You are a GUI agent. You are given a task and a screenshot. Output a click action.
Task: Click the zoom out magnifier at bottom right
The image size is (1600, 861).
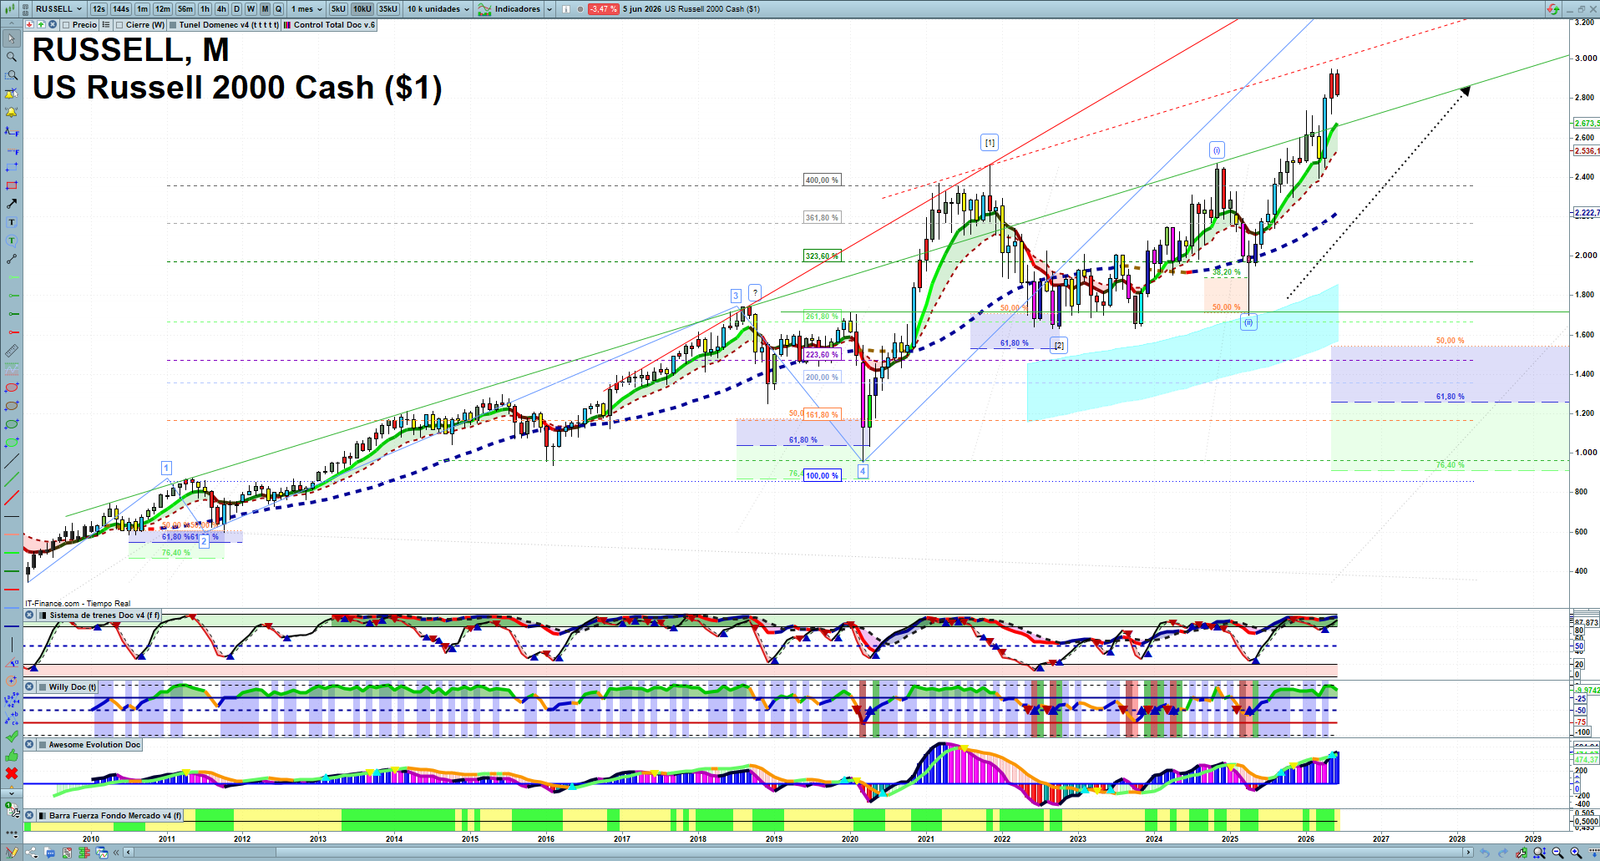tap(1557, 852)
